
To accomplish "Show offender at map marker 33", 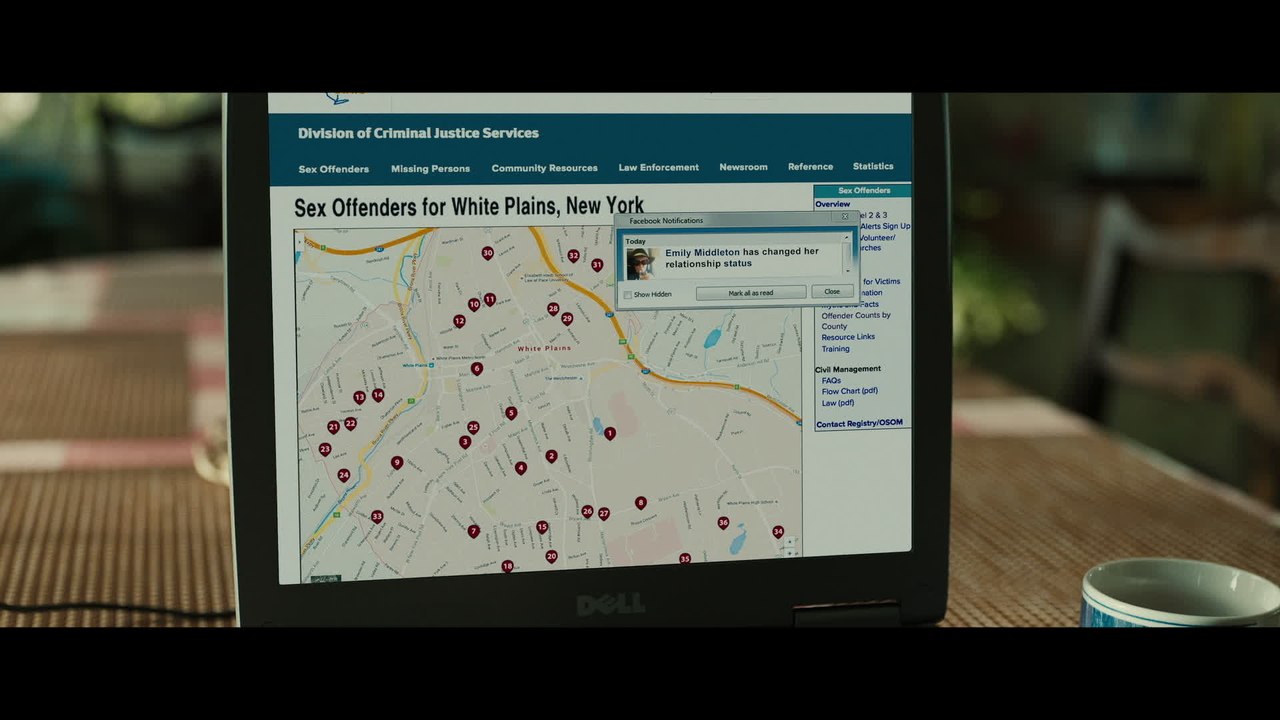I will 377,517.
